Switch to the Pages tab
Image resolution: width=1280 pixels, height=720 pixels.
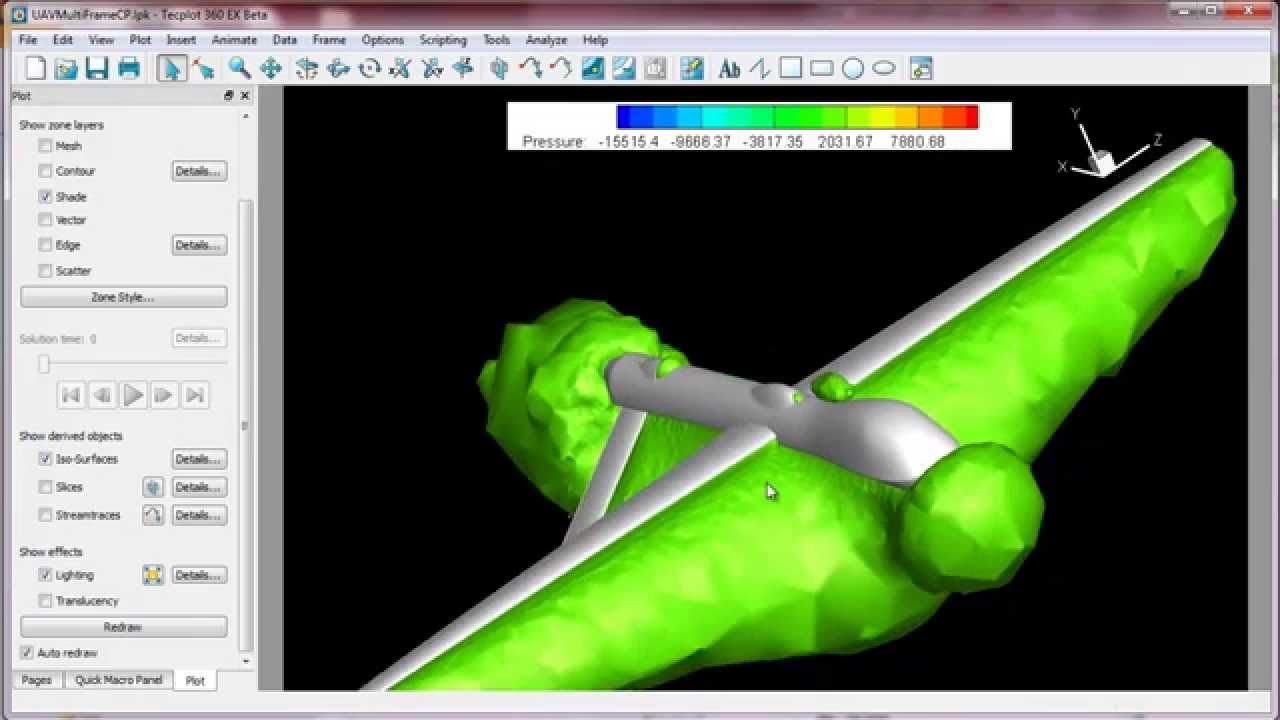pyautogui.click(x=37, y=680)
